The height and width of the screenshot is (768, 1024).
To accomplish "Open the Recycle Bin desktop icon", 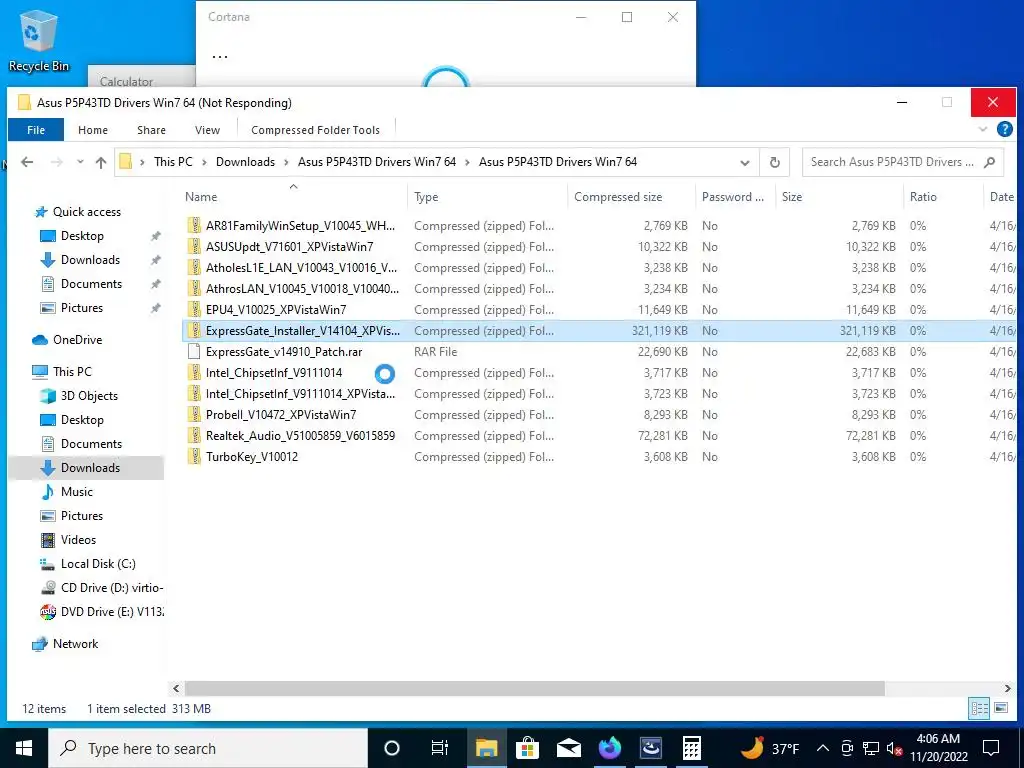I will tap(38, 40).
